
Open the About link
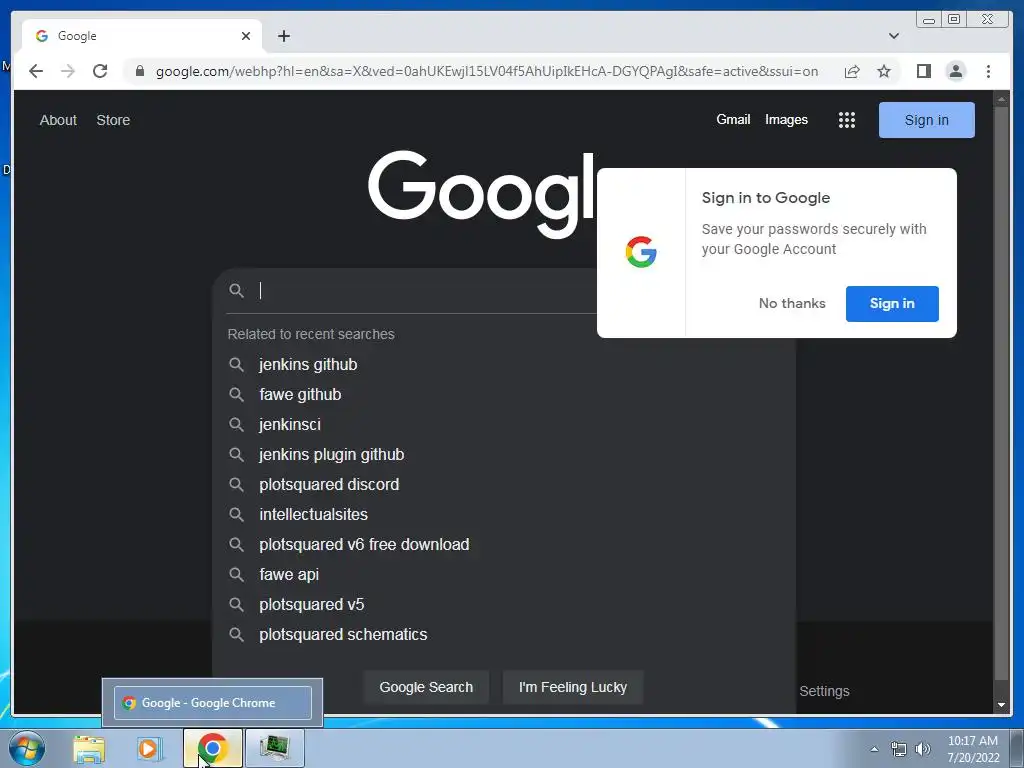58,120
